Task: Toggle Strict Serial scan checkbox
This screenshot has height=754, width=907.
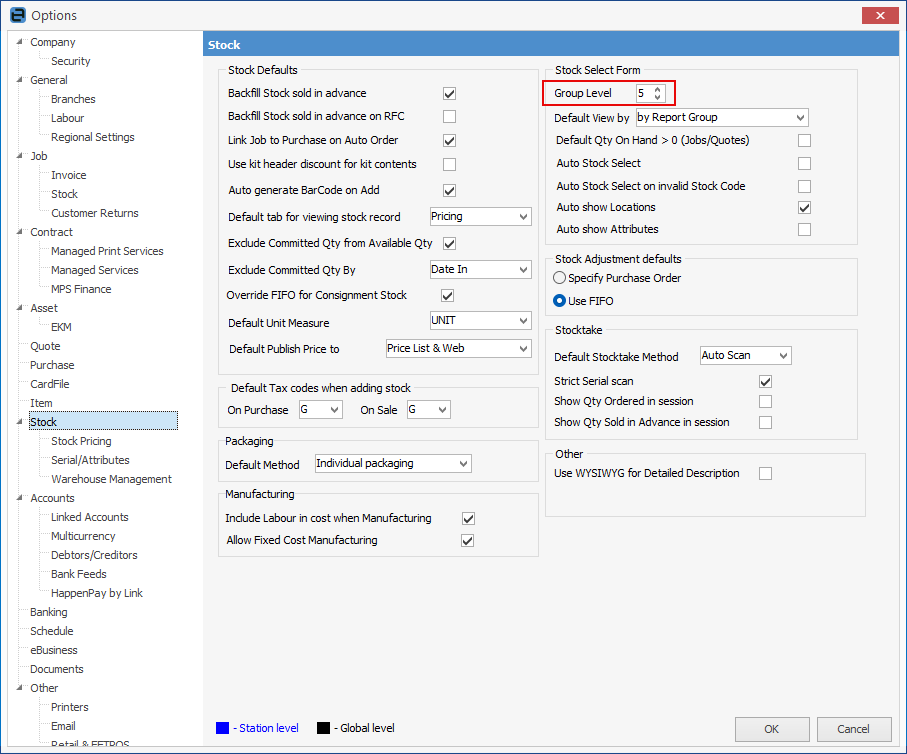Action: (765, 381)
